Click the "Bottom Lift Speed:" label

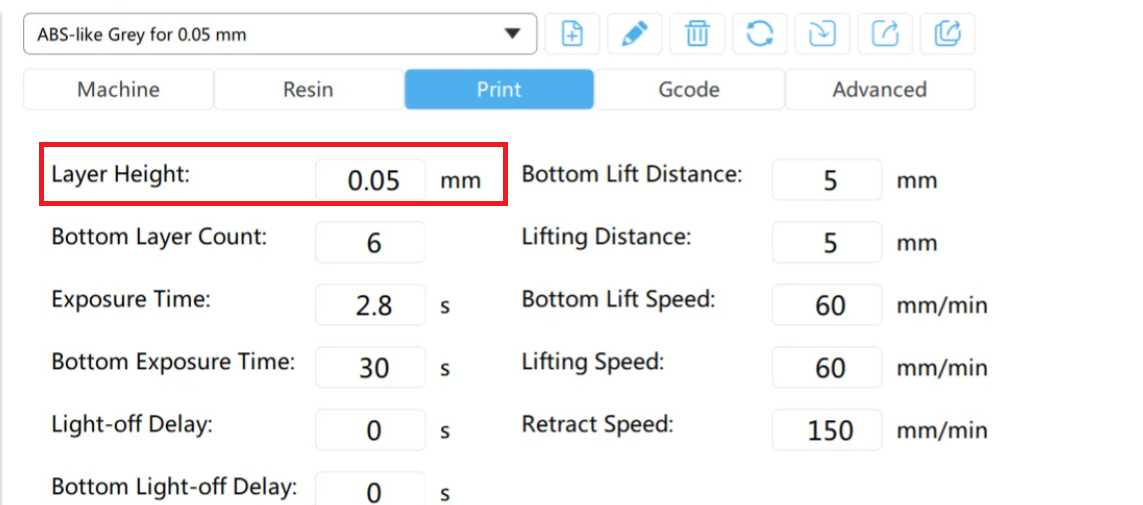tap(619, 300)
